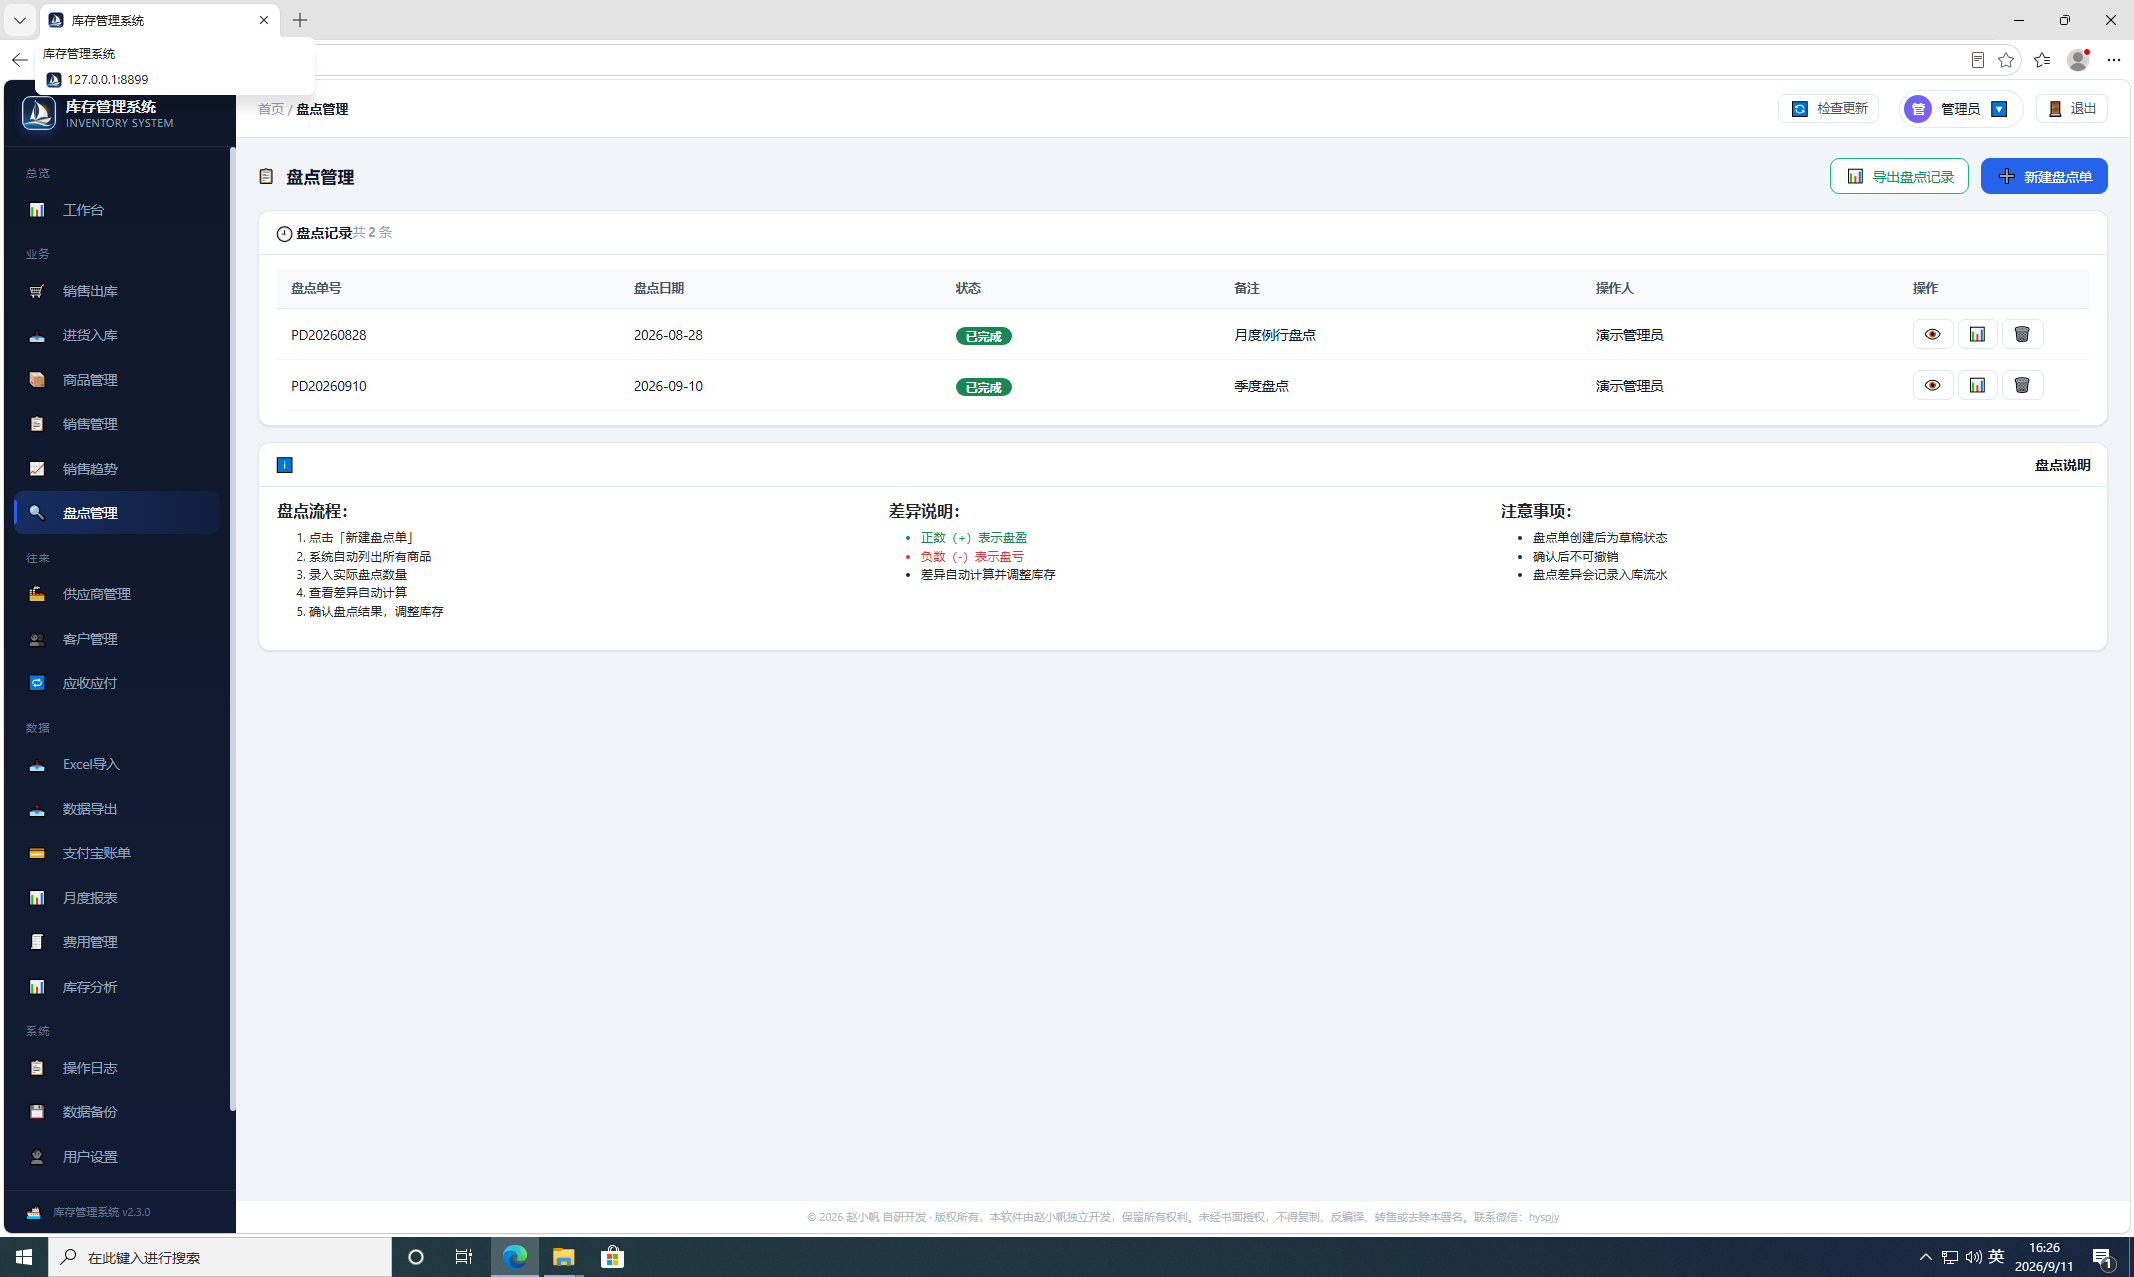Navigate to 用户设置
Image resolution: width=2134 pixels, height=1277 pixels.
point(117,1157)
